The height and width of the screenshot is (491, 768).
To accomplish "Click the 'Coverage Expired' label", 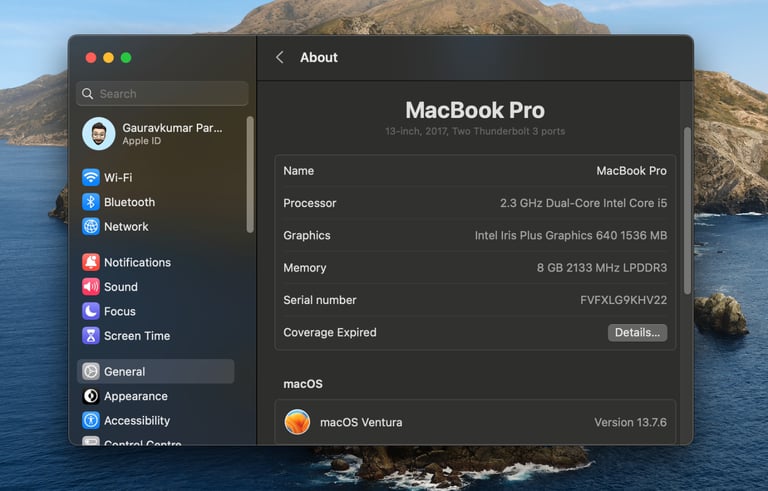I will coord(330,332).
